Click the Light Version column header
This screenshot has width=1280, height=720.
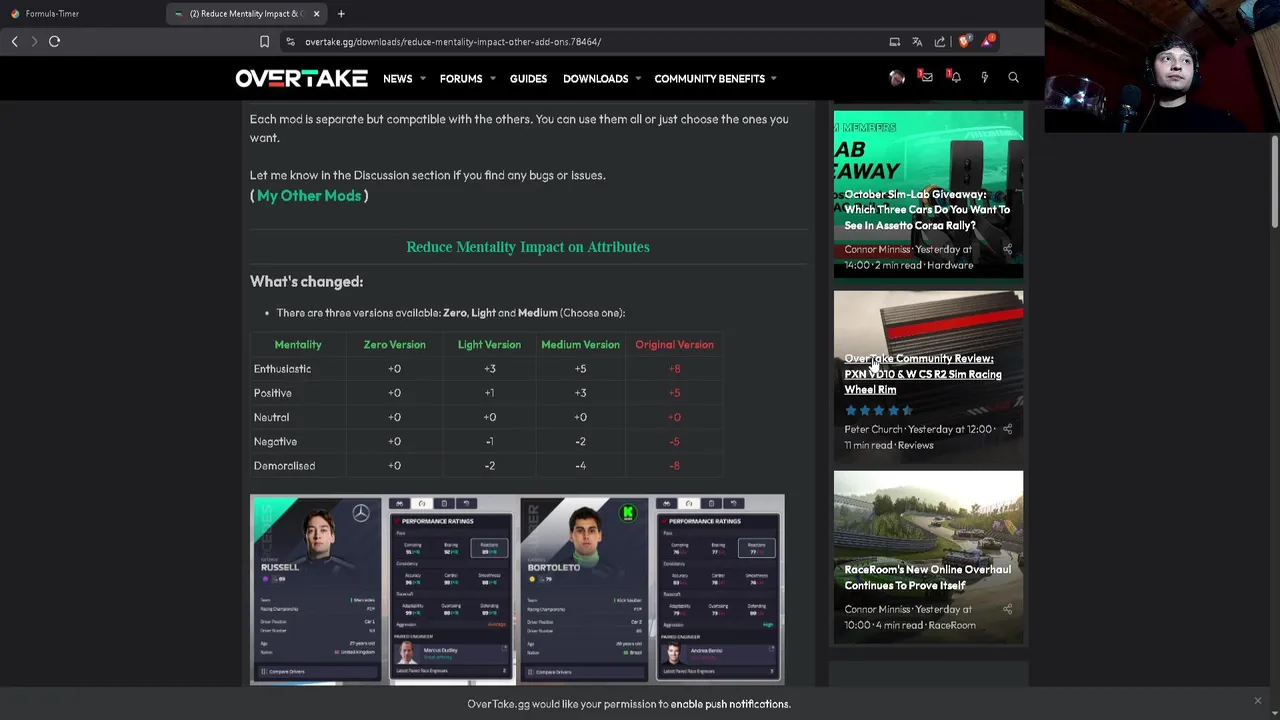[x=489, y=345]
